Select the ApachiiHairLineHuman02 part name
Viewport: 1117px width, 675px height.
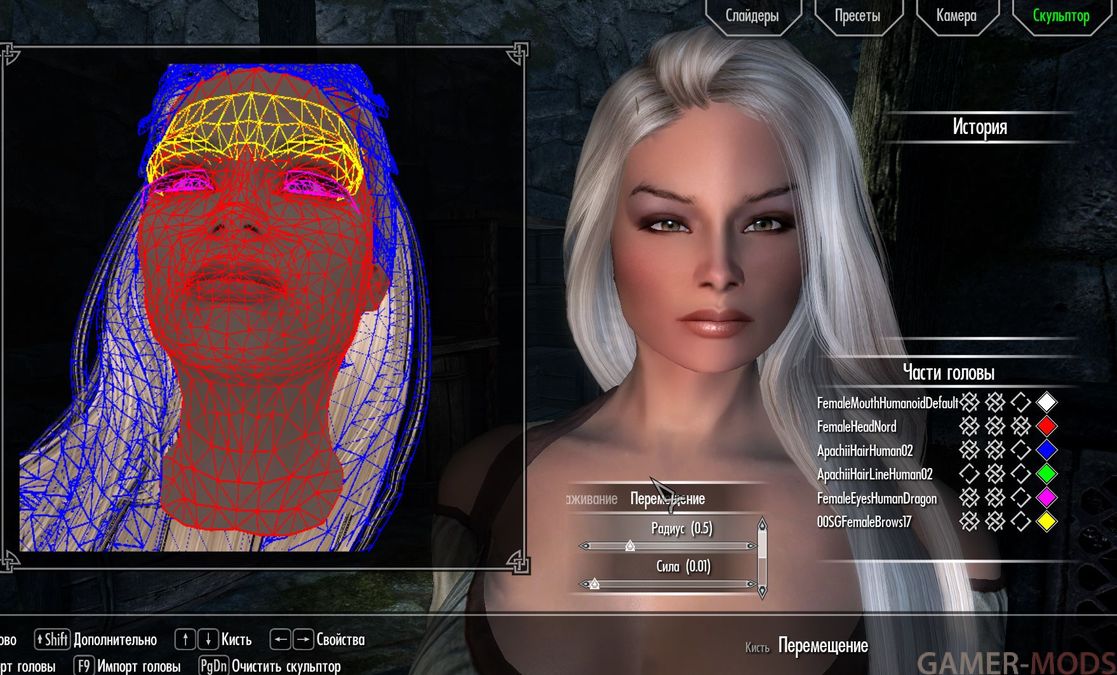click(874, 474)
